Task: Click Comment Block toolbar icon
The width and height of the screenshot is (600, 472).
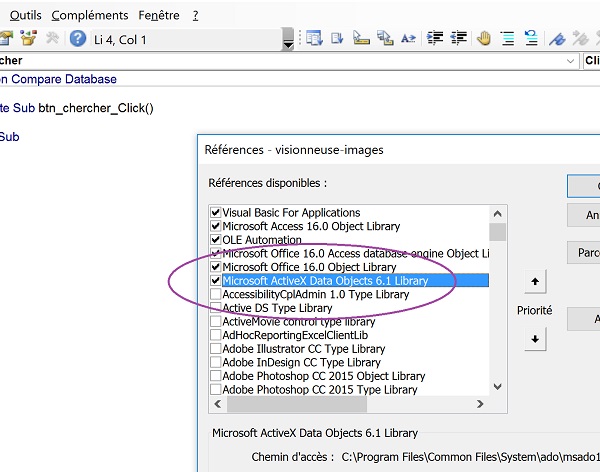Action: click(508, 38)
